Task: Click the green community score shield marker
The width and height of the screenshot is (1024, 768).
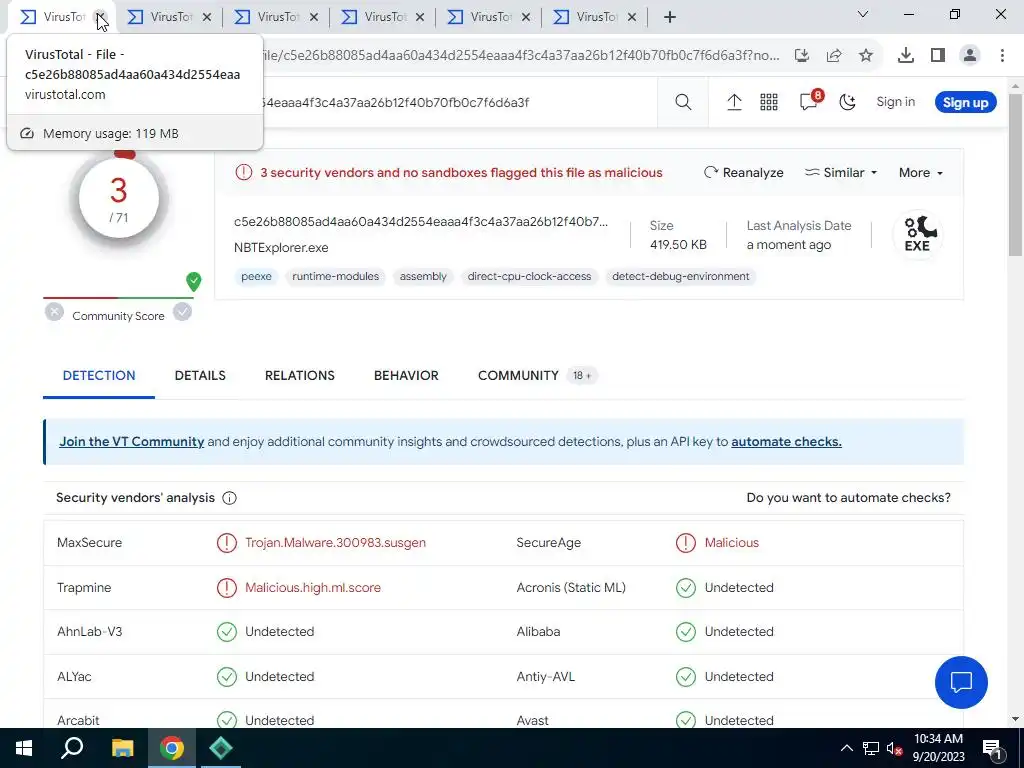Action: click(193, 281)
